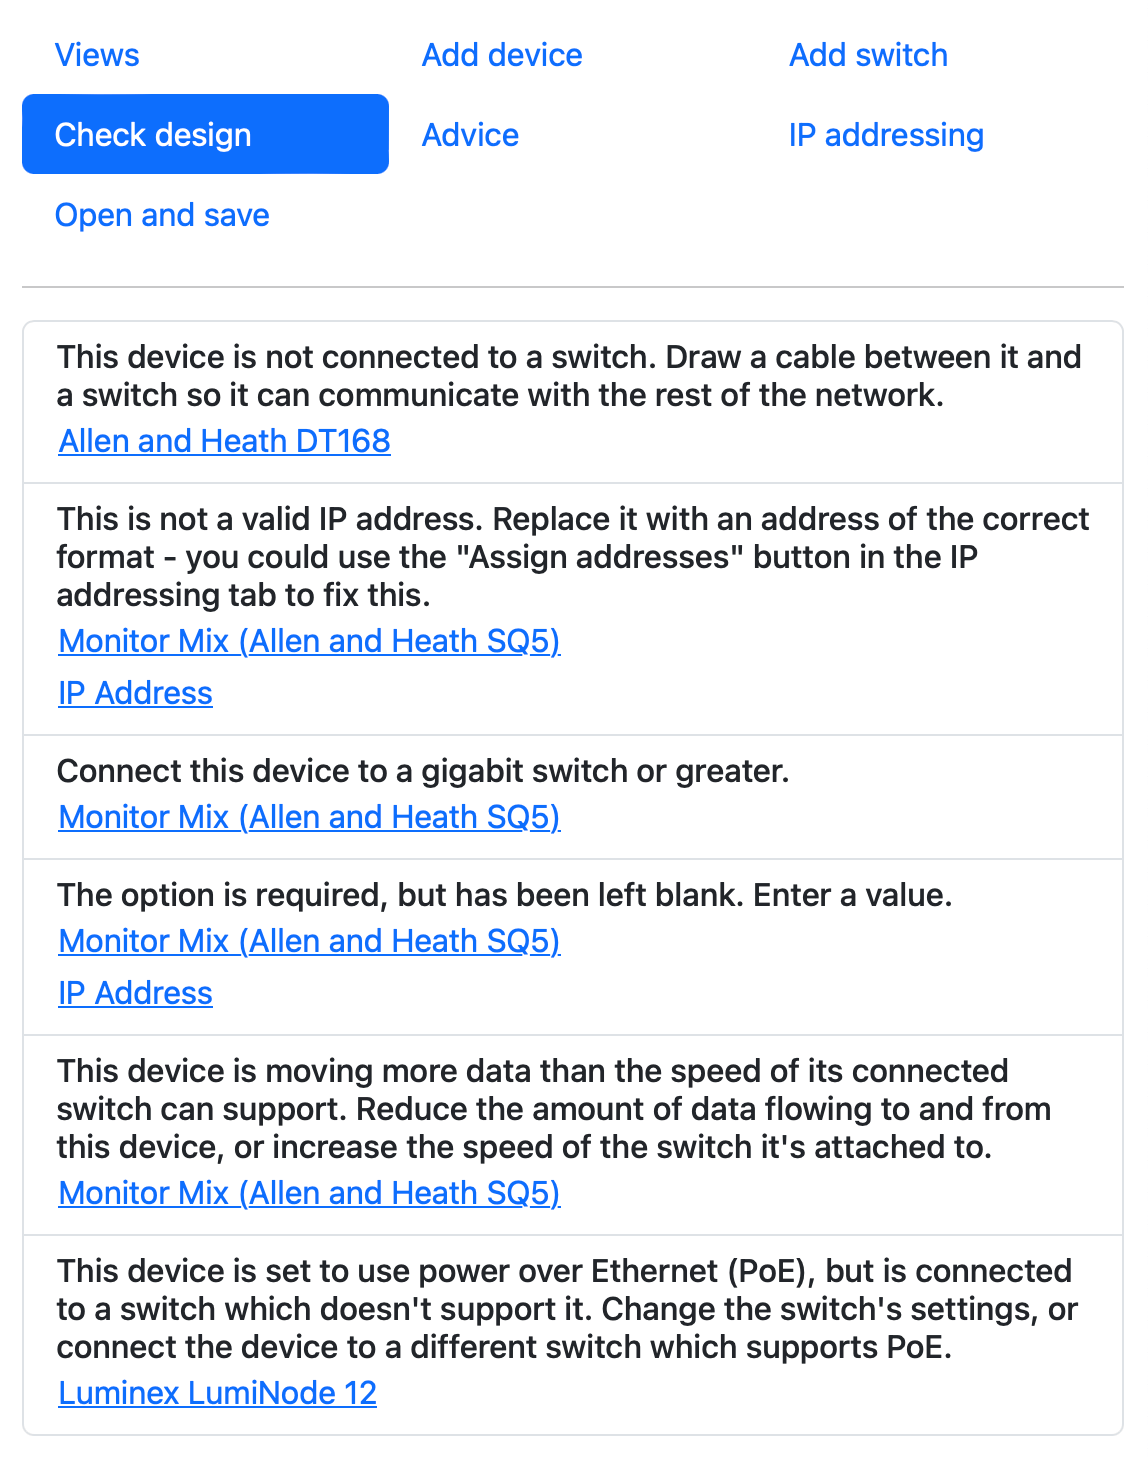The height and width of the screenshot is (1470, 1148).
Task: Switch to the Views tab
Action: tap(97, 55)
